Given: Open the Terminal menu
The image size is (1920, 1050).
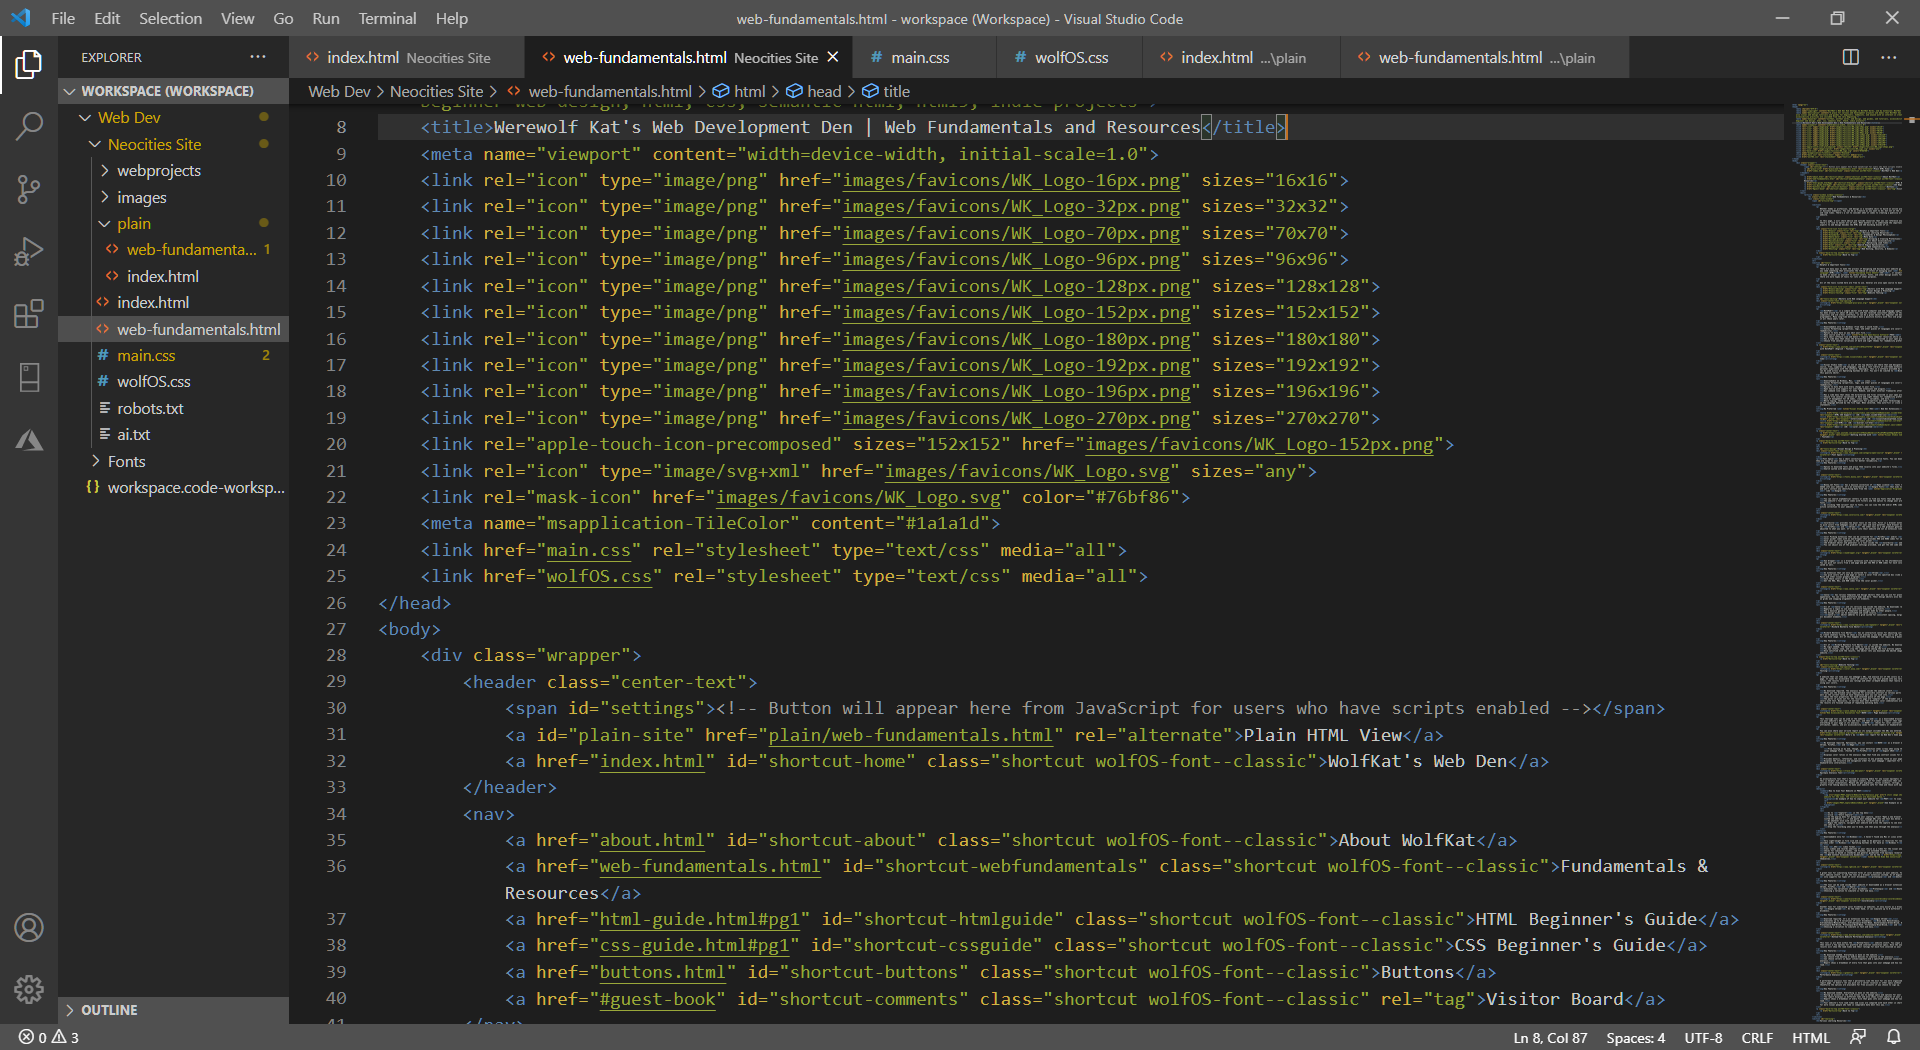Looking at the screenshot, I should coord(386,18).
